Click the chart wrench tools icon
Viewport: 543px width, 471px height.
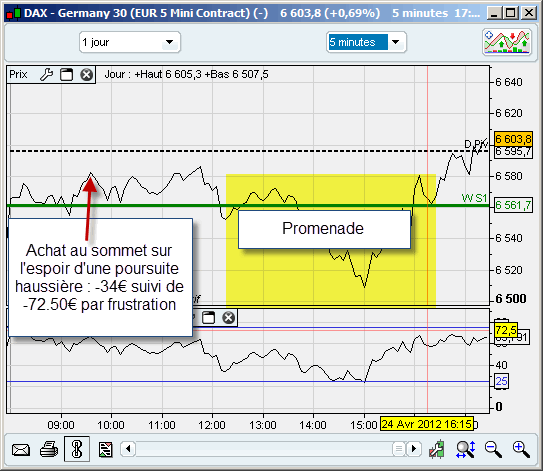pos(436,449)
